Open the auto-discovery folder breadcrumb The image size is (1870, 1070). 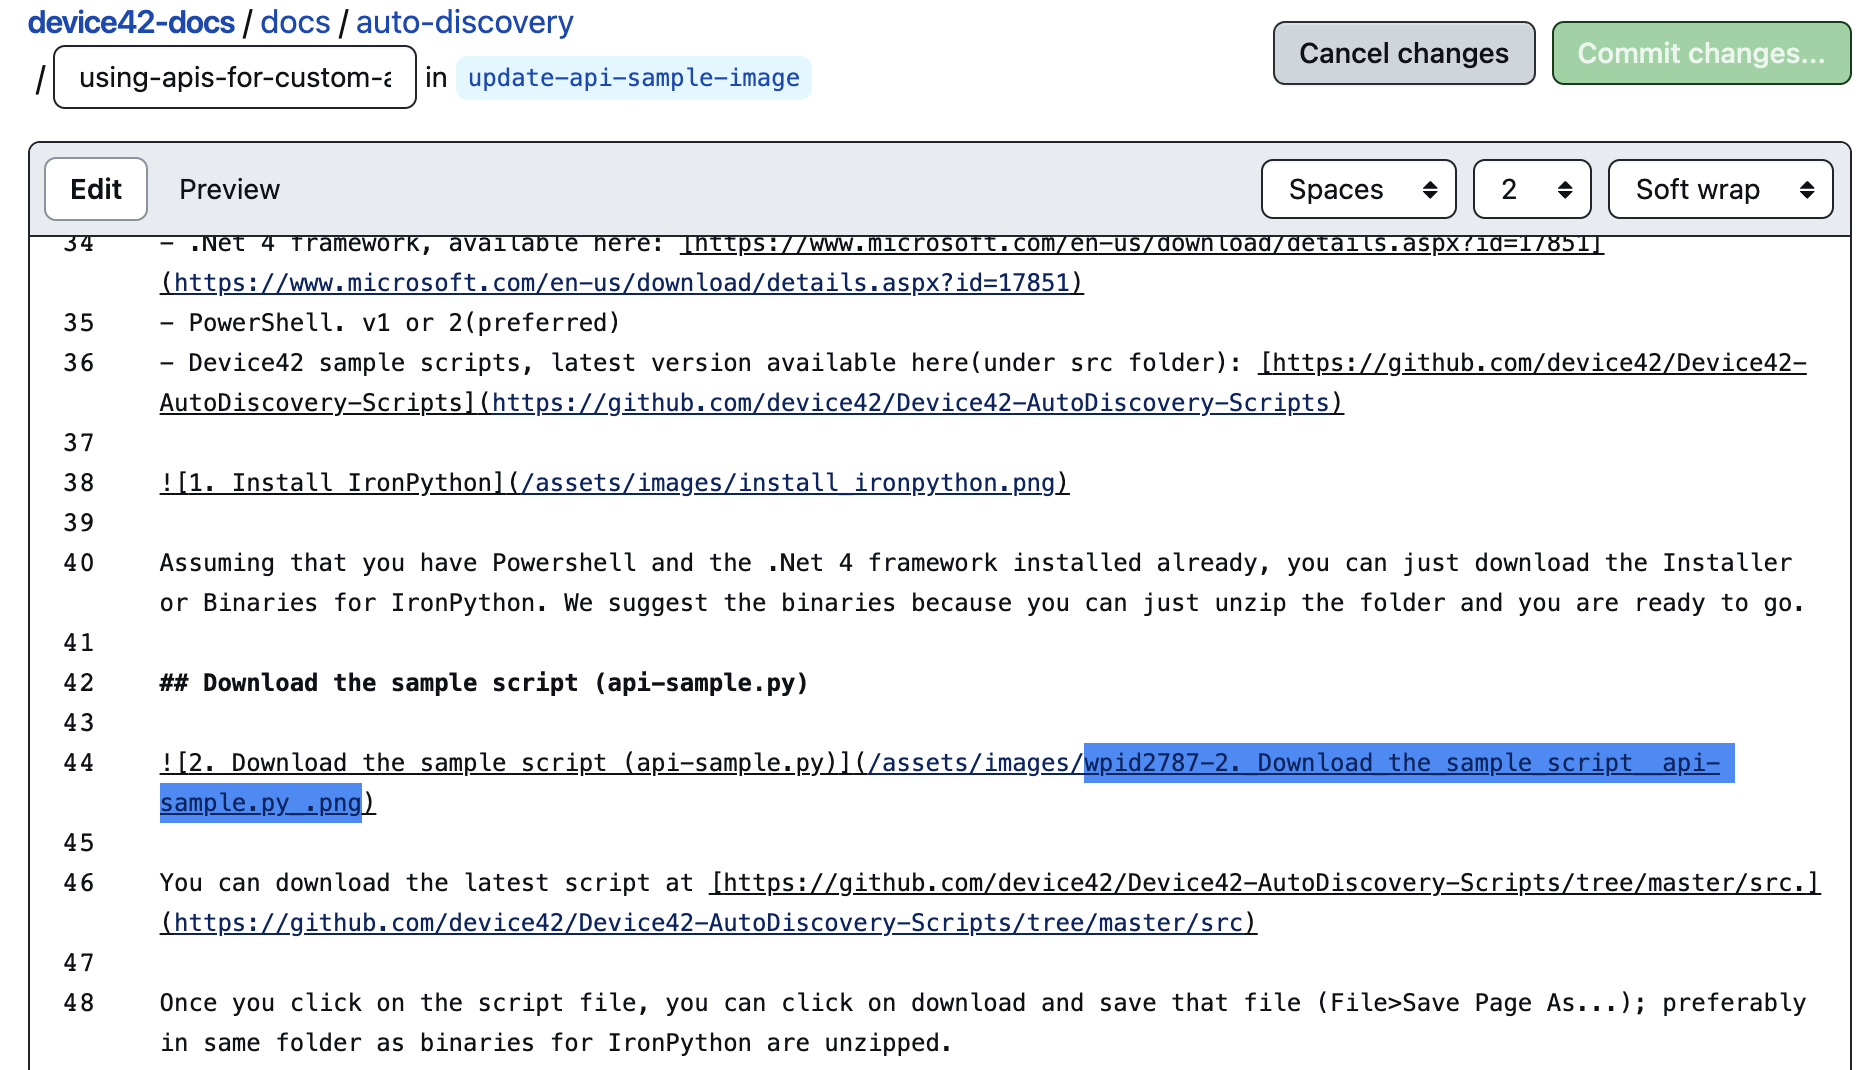click(464, 22)
